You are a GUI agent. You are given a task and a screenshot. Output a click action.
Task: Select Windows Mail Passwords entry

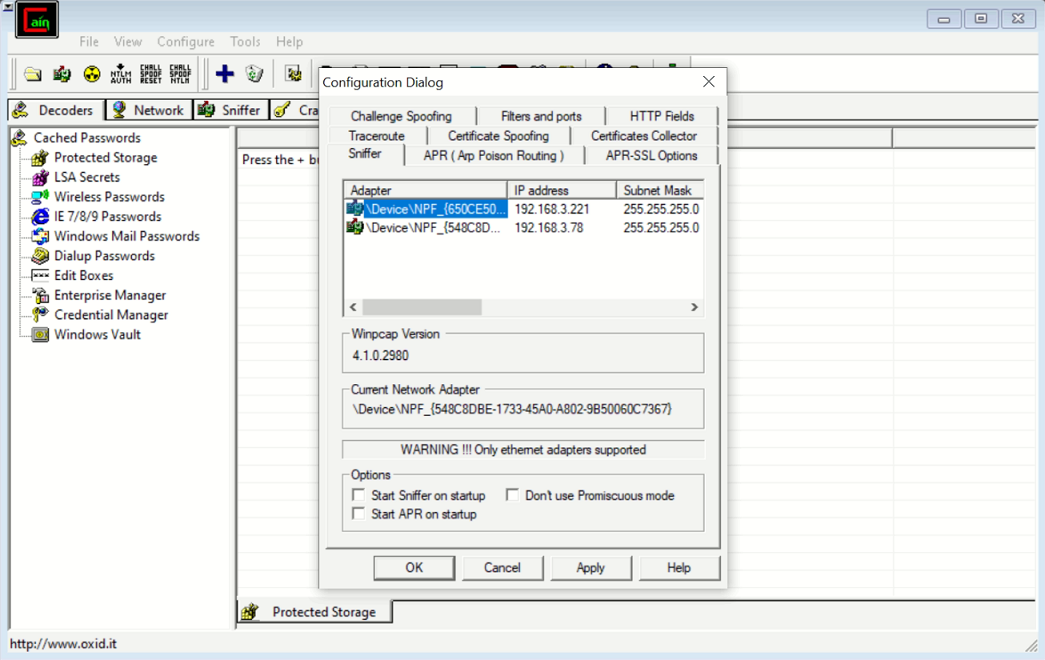click(x=127, y=236)
